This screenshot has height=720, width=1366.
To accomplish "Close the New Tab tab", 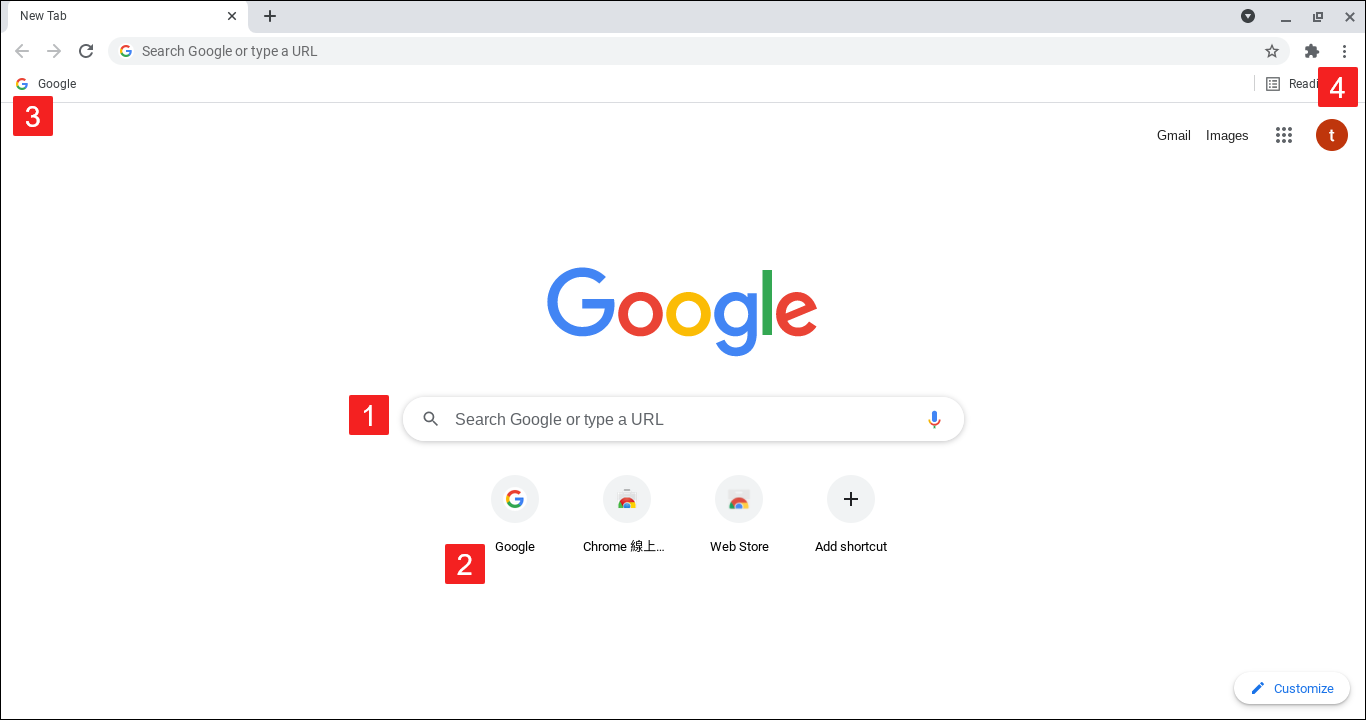I will point(232,16).
